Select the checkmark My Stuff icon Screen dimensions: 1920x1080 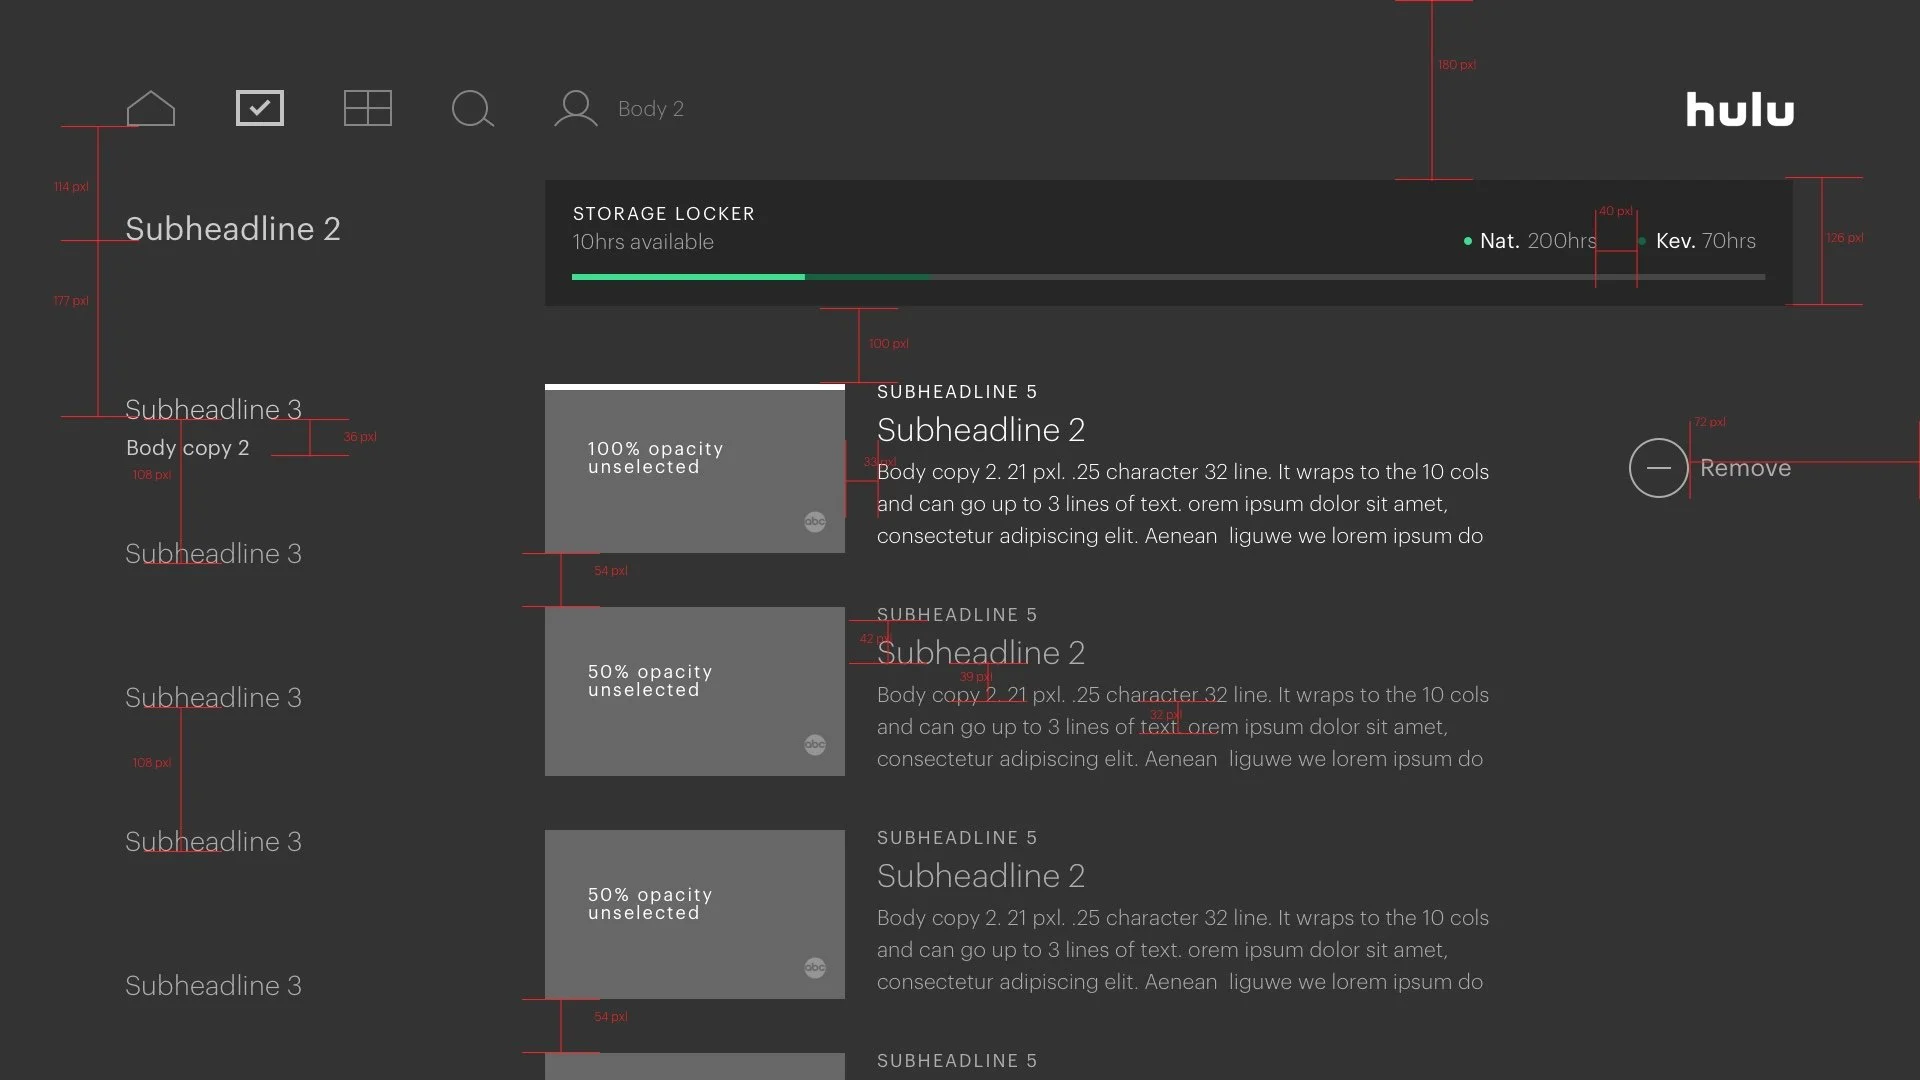(x=260, y=108)
